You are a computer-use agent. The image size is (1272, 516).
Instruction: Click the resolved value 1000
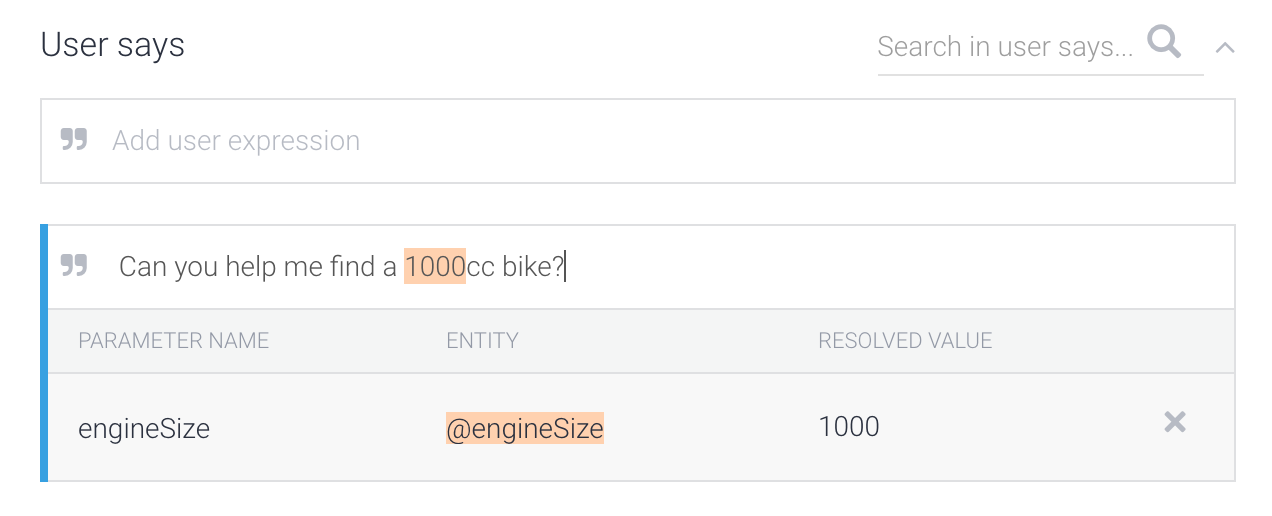click(849, 427)
